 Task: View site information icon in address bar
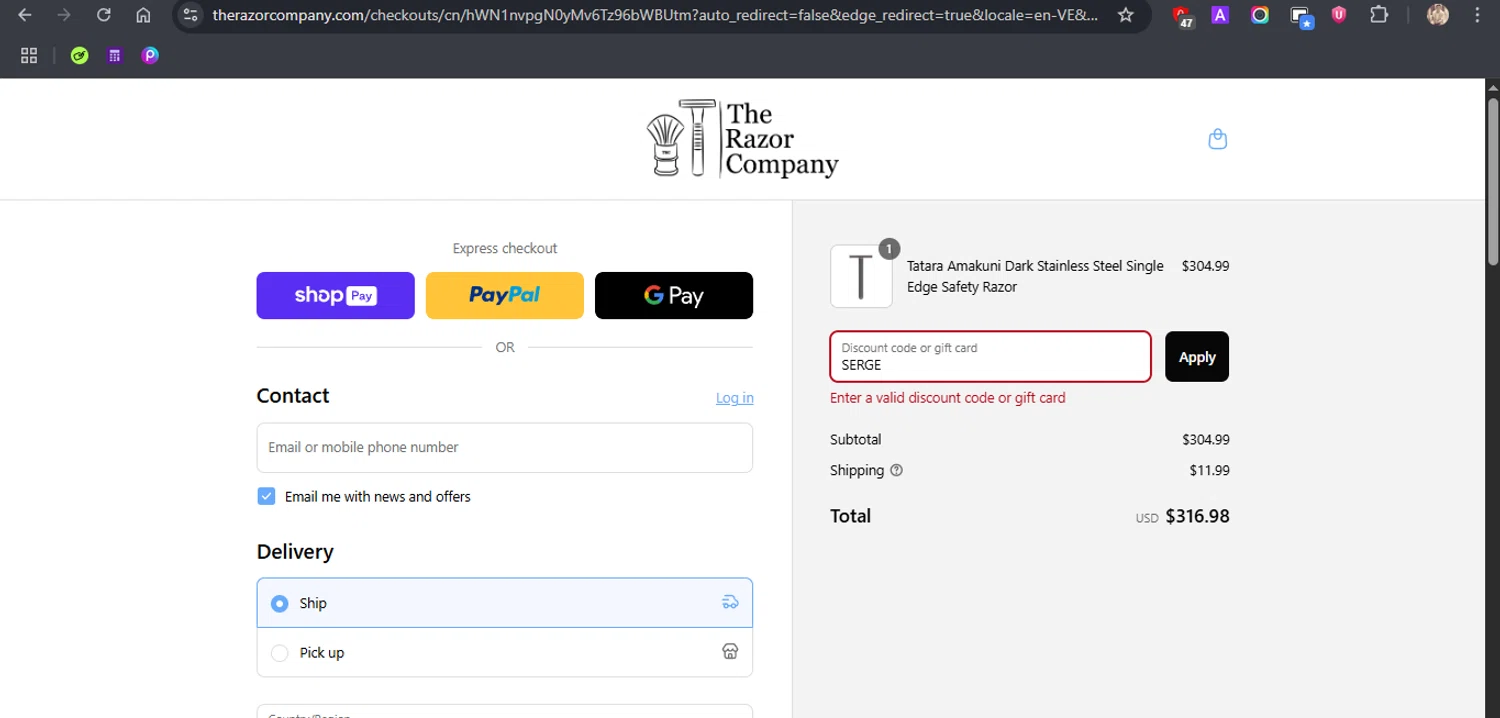click(191, 15)
